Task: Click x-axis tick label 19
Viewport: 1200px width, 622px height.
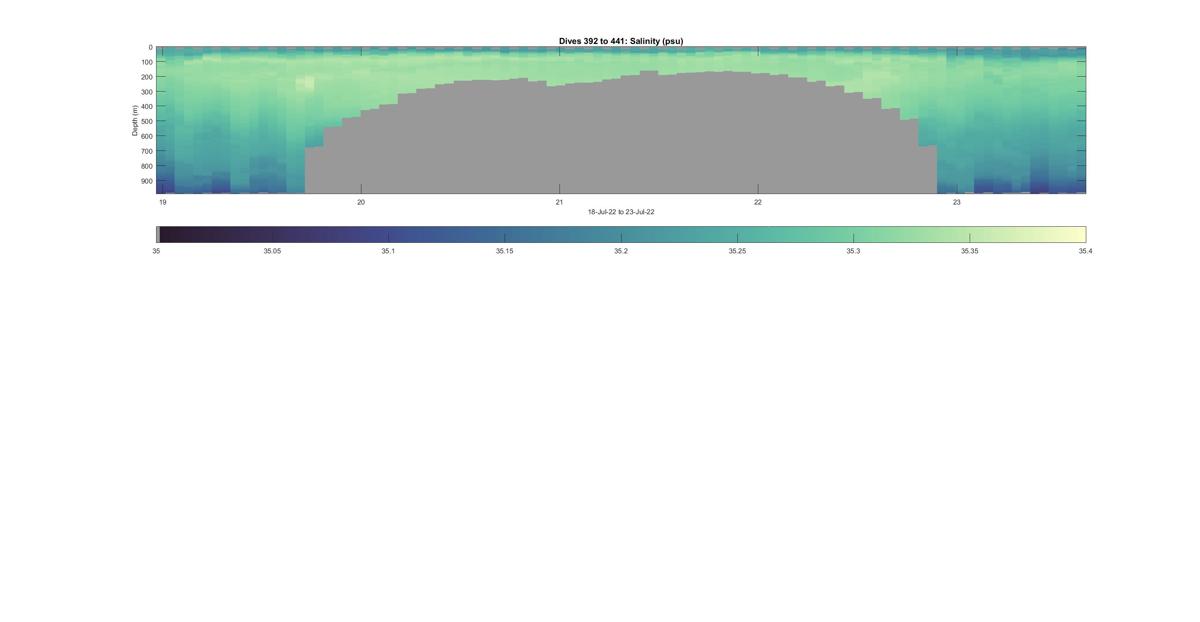Action: coord(163,202)
